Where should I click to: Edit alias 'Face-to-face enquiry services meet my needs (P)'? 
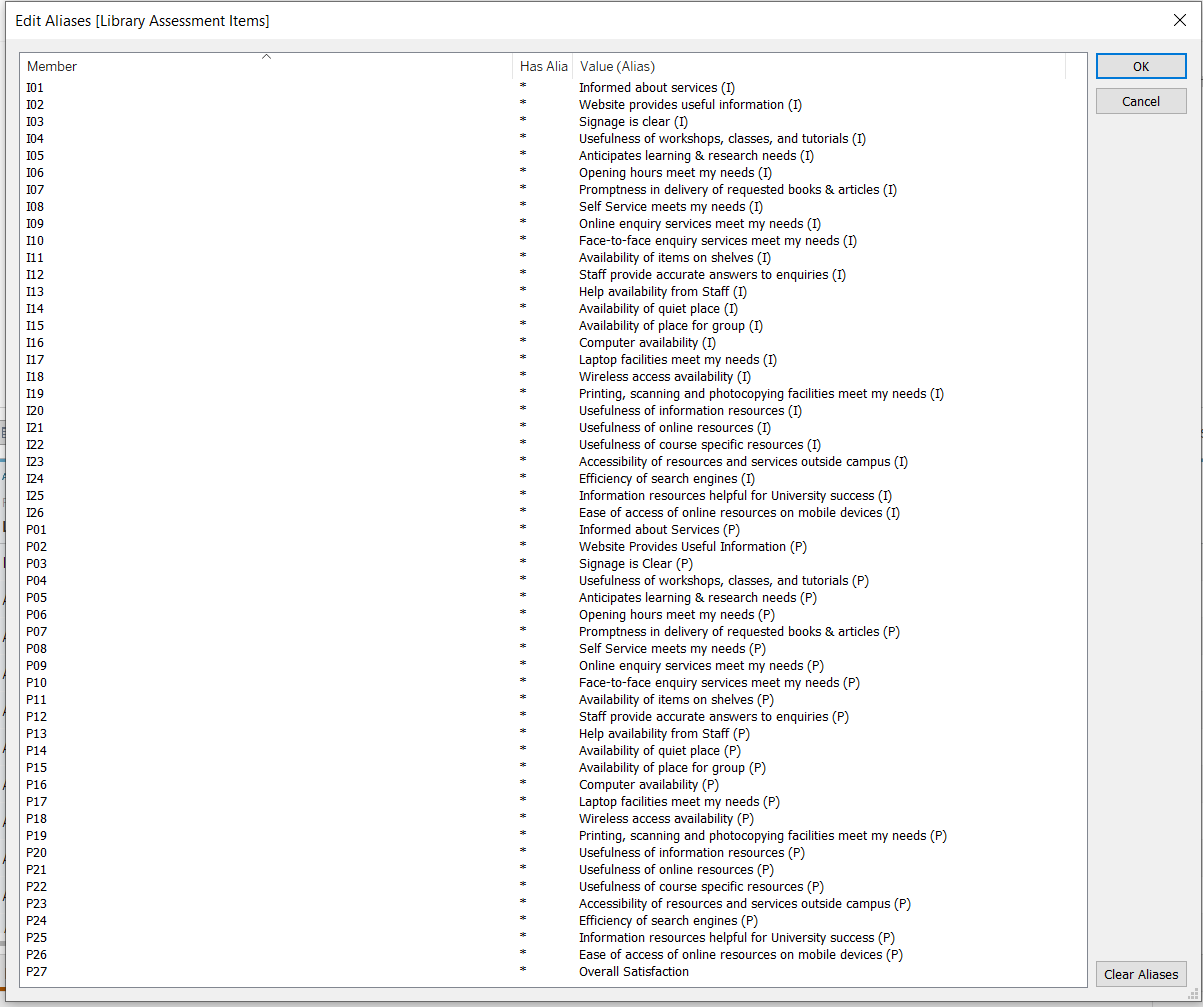point(719,683)
